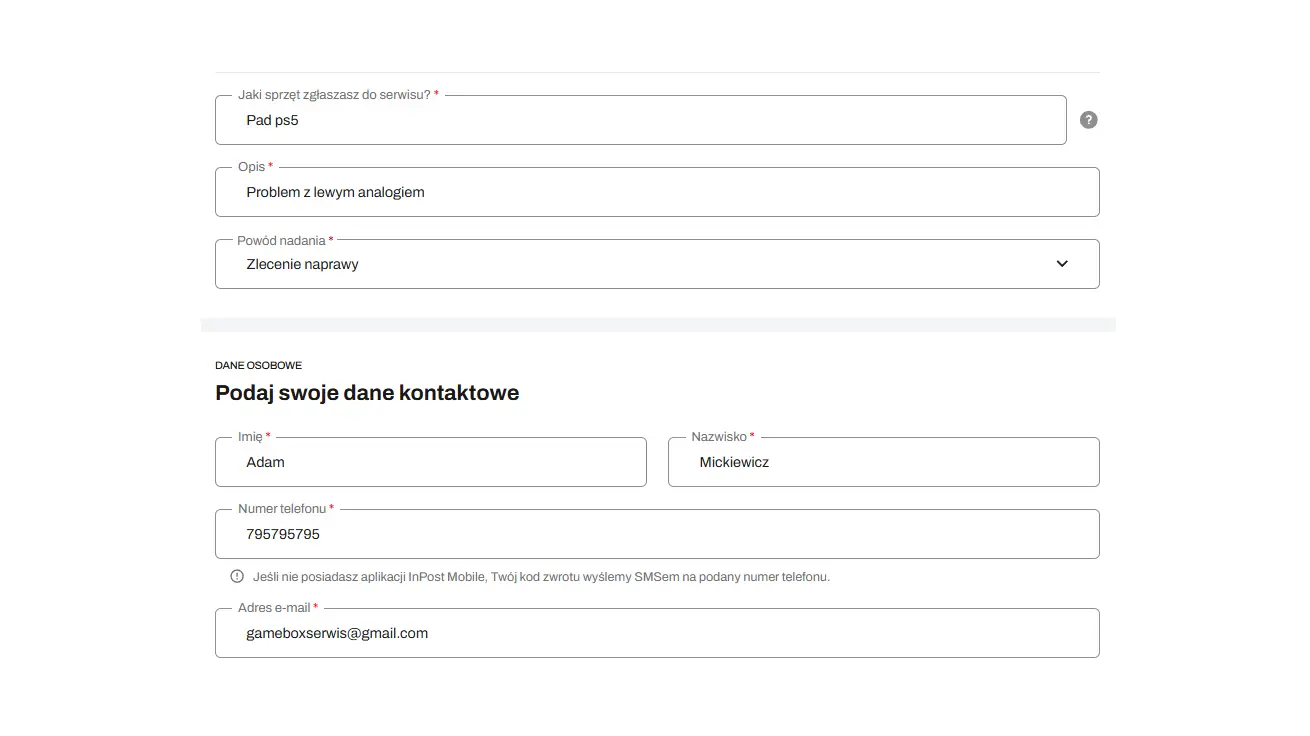
Task: Focus the e-mail field with gameboxserwis@gmail.com
Action: click(656, 634)
